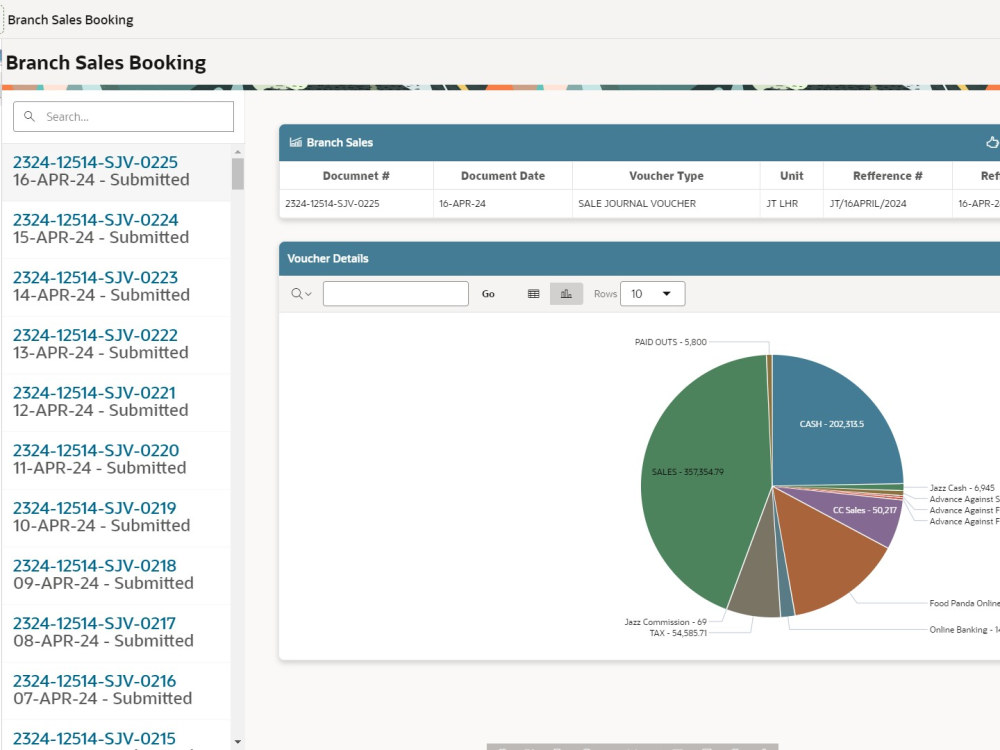Click the Voucher Type column header
This screenshot has width=1000, height=750.
pyautogui.click(x=665, y=175)
